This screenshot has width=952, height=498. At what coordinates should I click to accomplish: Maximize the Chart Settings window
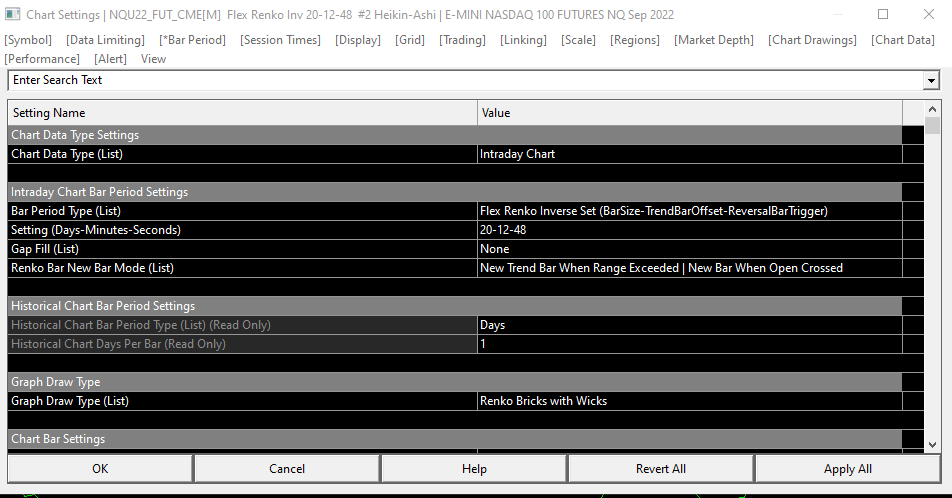coord(883,14)
